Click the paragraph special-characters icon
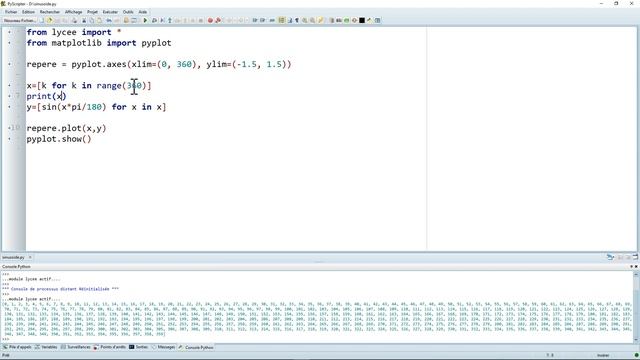640x360 pixels. [x=297, y=20]
